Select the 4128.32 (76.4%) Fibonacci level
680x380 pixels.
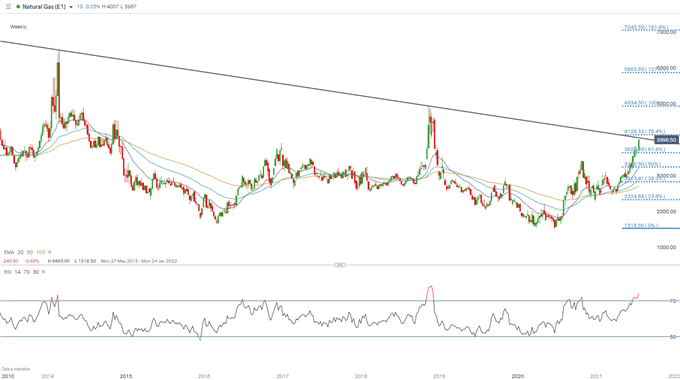644,131
